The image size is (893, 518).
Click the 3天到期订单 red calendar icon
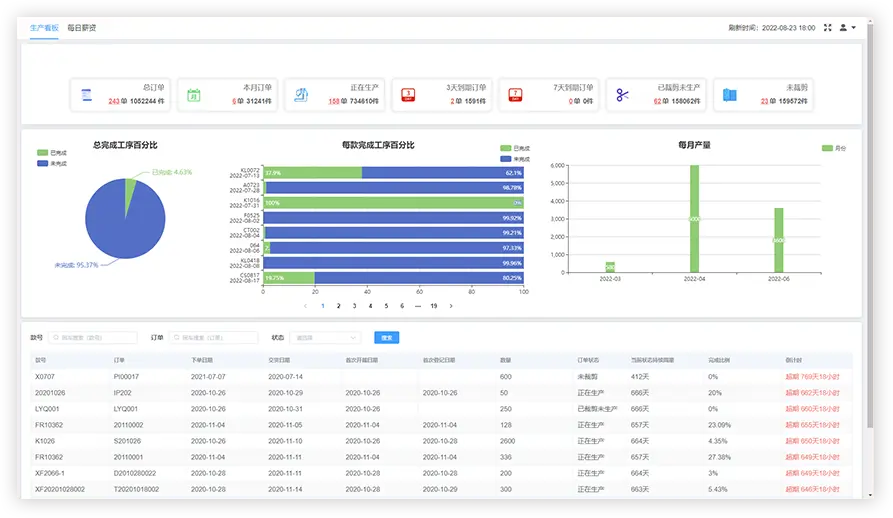coord(408,95)
